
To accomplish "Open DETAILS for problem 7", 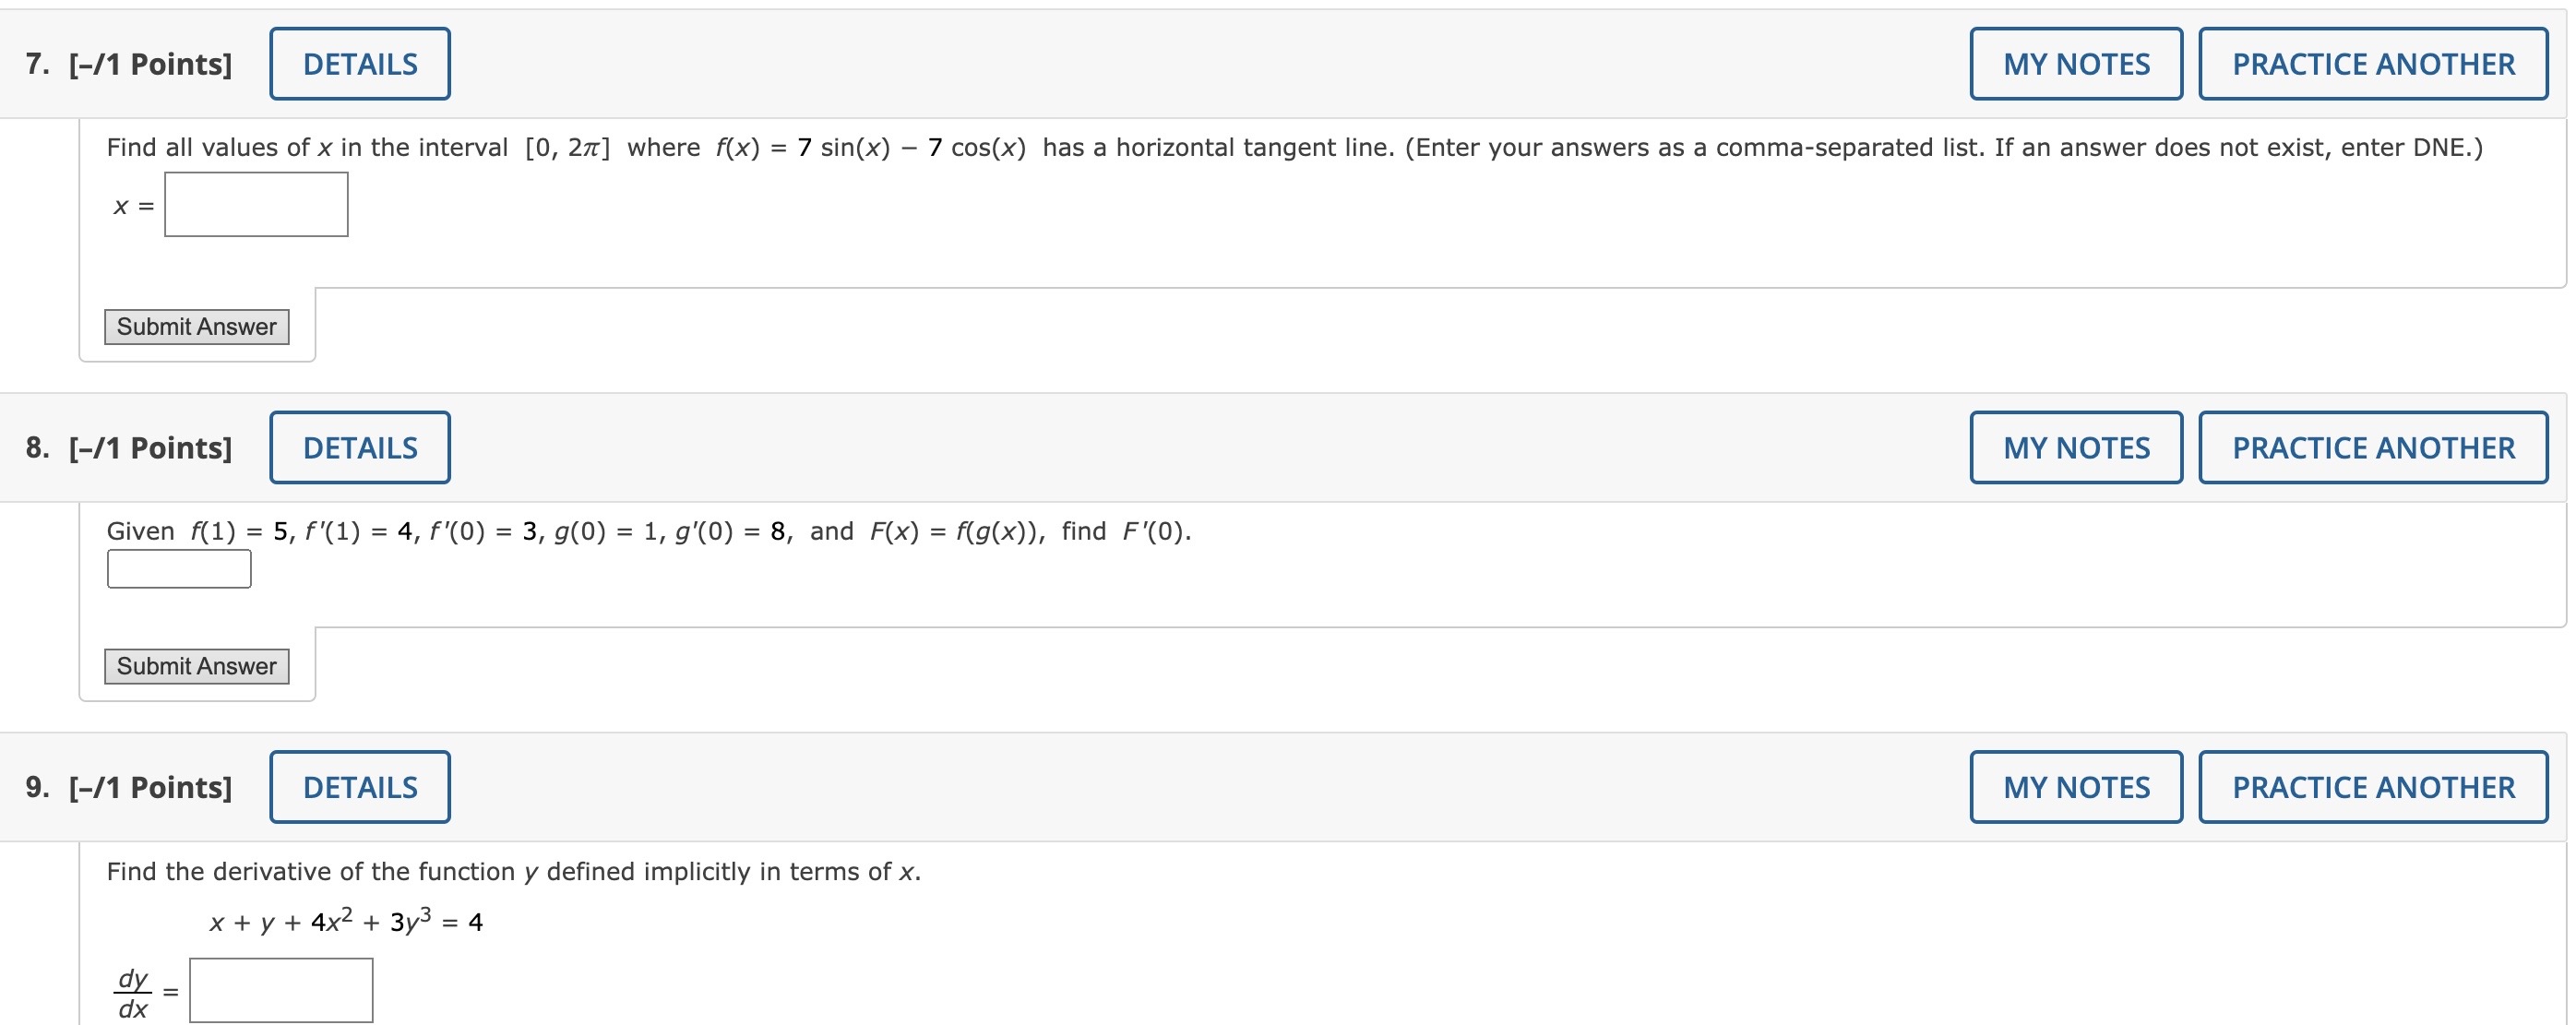I will pos(359,63).
